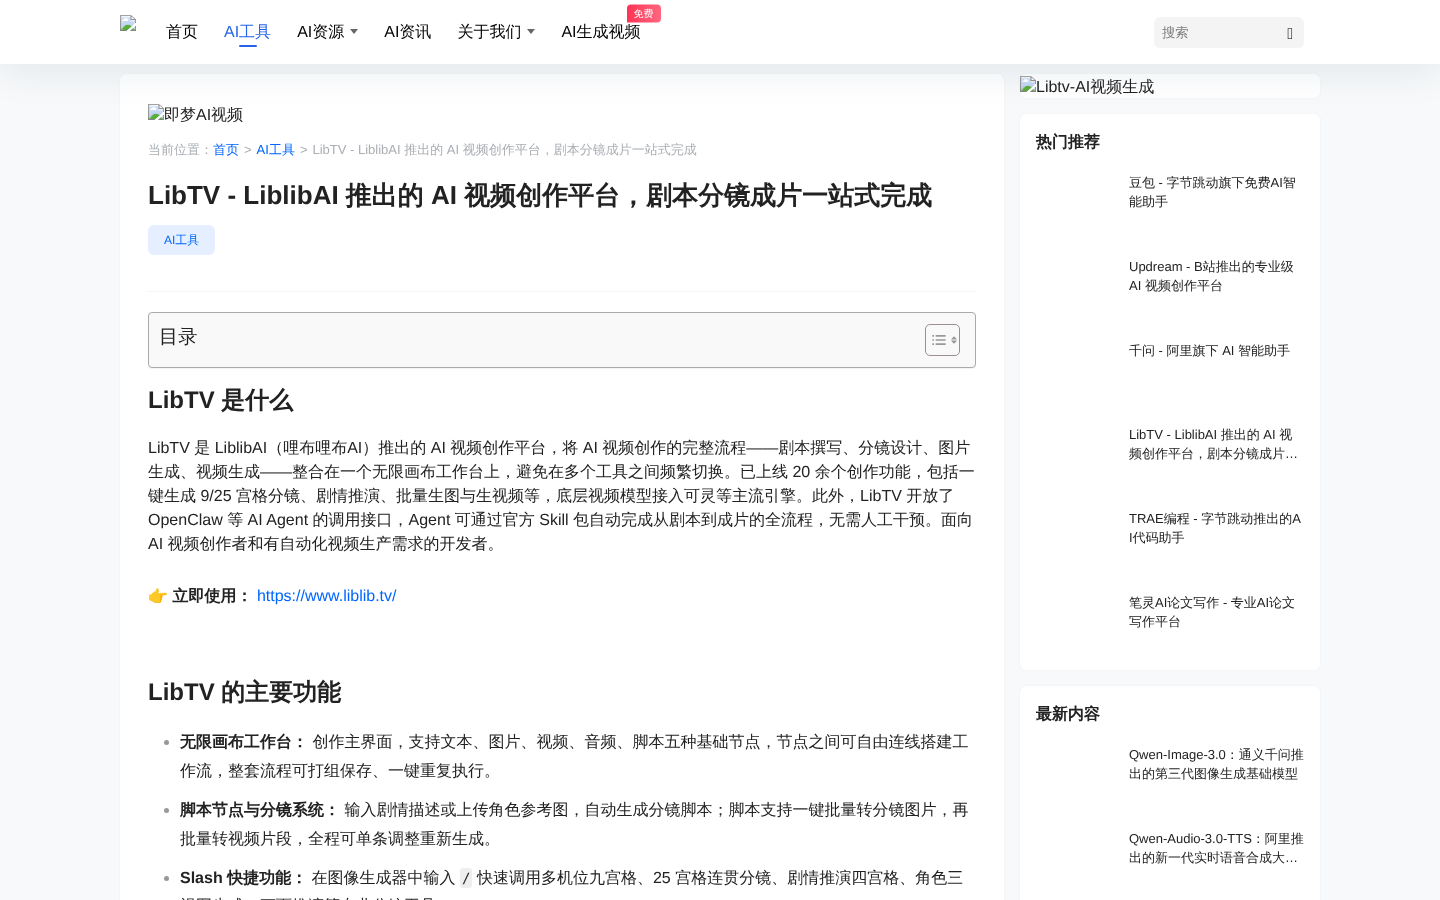Click the Updream recommendation thumbnail

[1076, 286]
